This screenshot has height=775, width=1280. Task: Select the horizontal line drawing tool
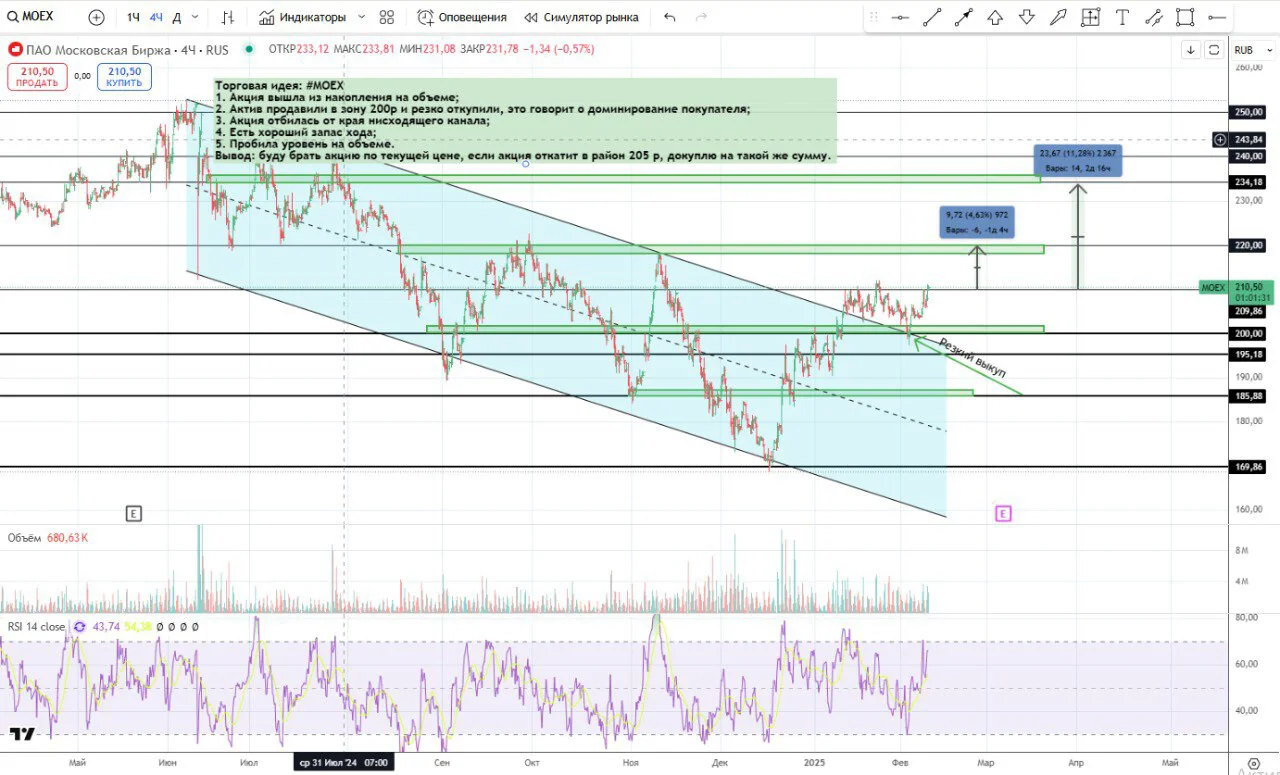point(900,17)
